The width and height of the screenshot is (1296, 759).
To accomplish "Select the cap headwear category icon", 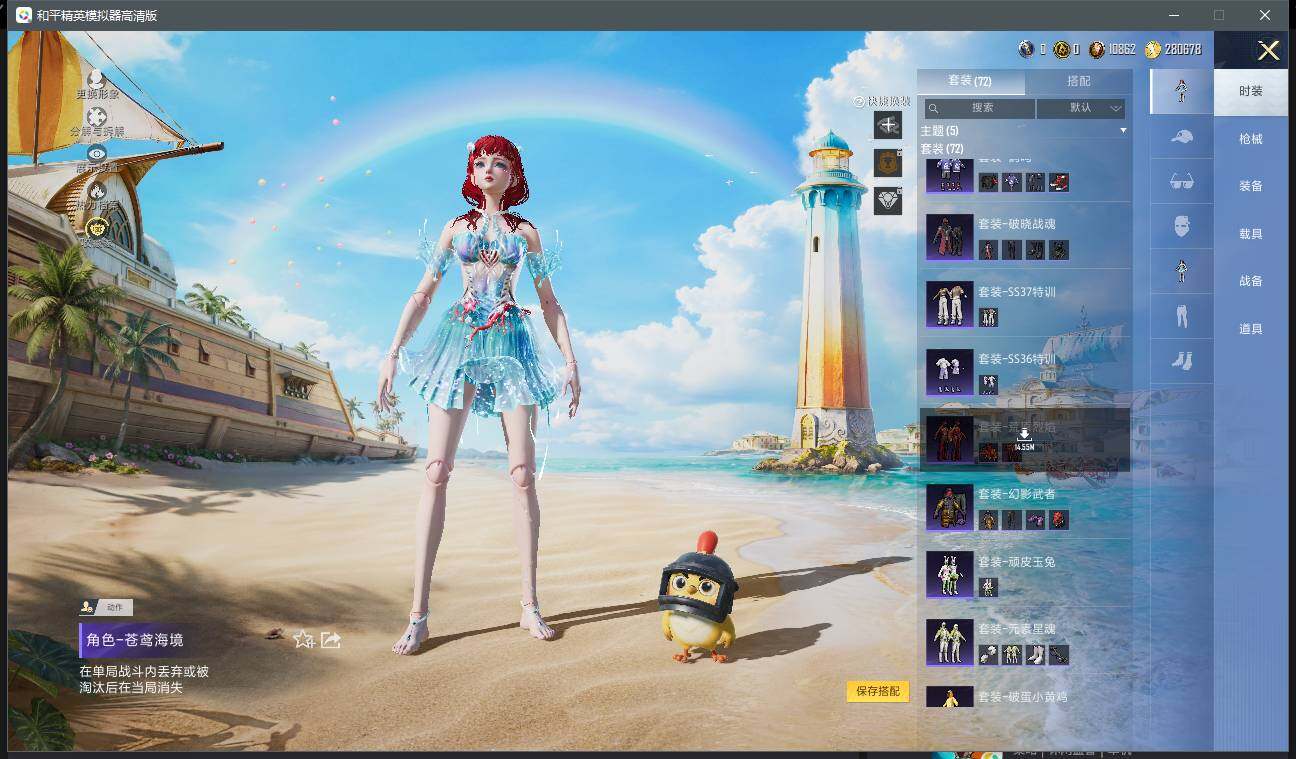I will 1181,136.
